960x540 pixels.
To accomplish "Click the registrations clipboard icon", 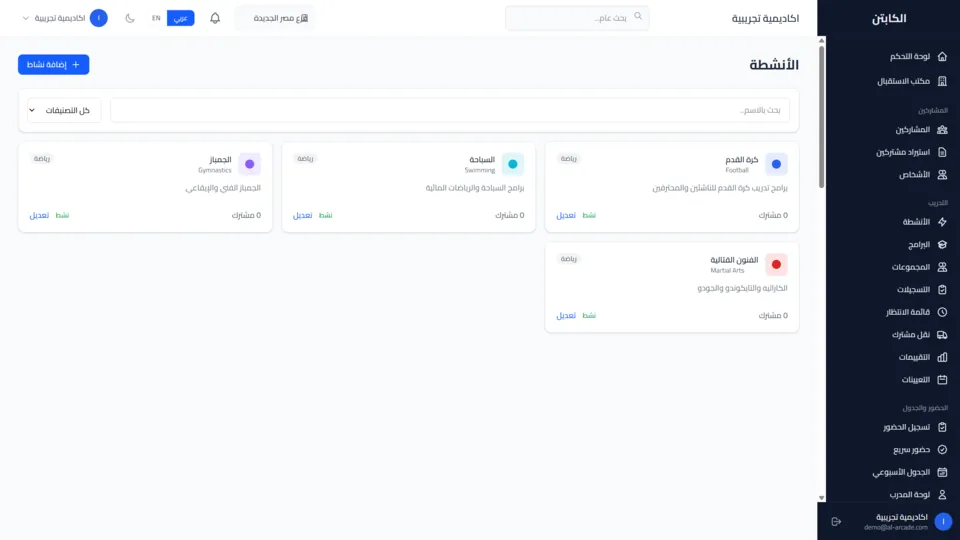I will click(942, 290).
